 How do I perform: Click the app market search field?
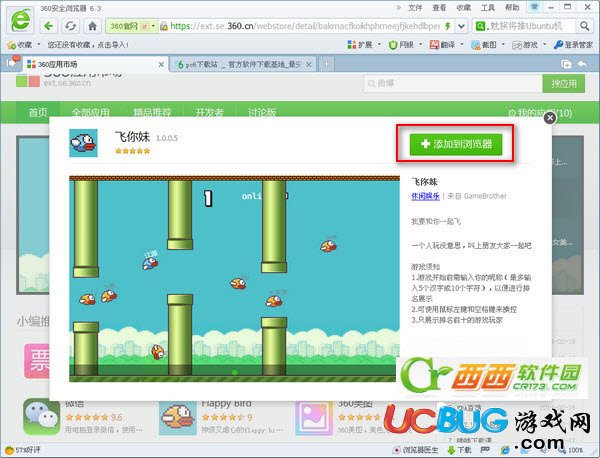[x=453, y=83]
